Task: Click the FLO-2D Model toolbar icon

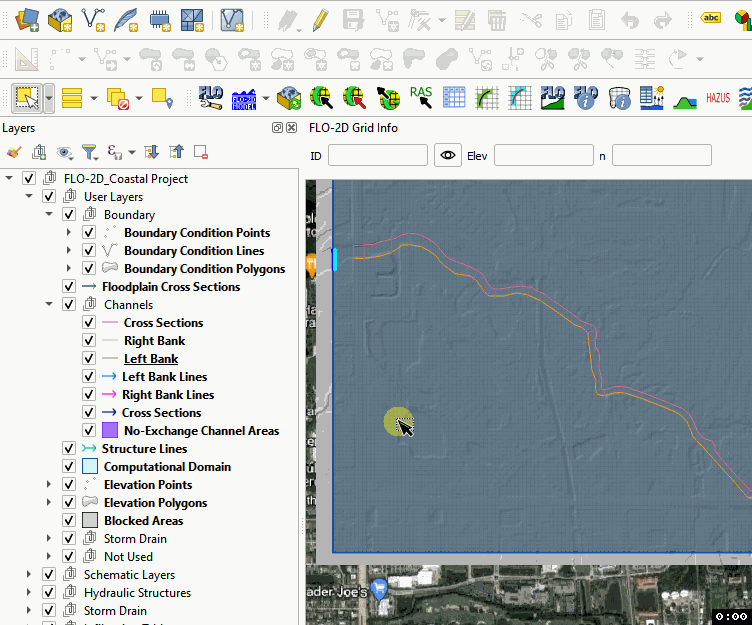Action: (x=244, y=98)
